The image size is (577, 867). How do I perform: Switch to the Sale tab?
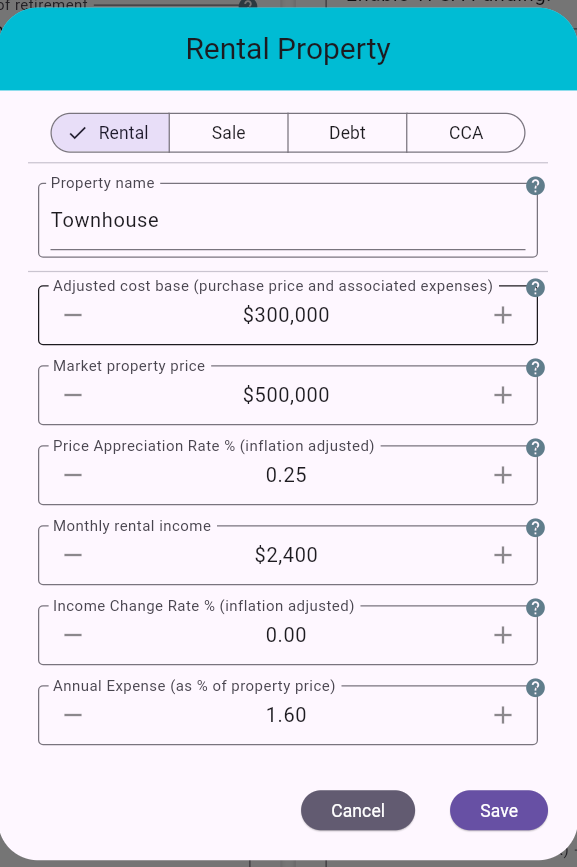[x=228, y=132]
